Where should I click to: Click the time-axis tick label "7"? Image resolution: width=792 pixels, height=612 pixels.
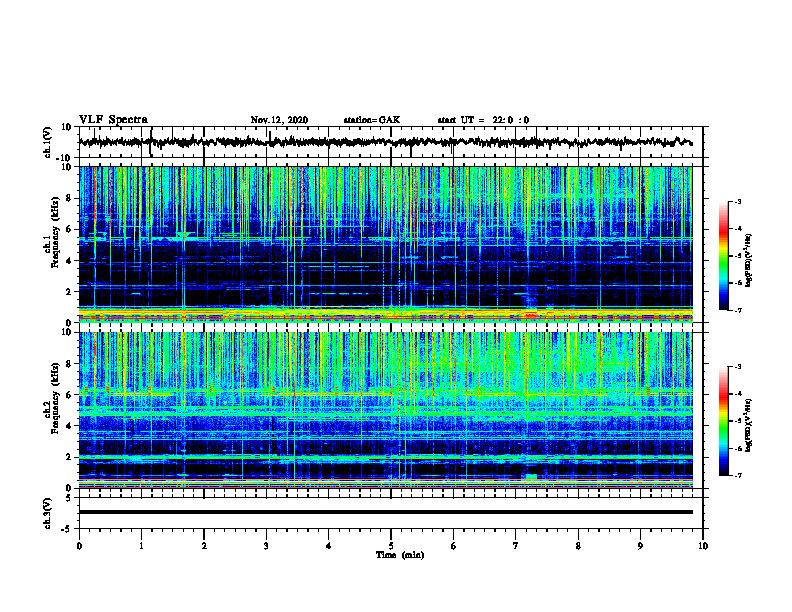(516, 546)
